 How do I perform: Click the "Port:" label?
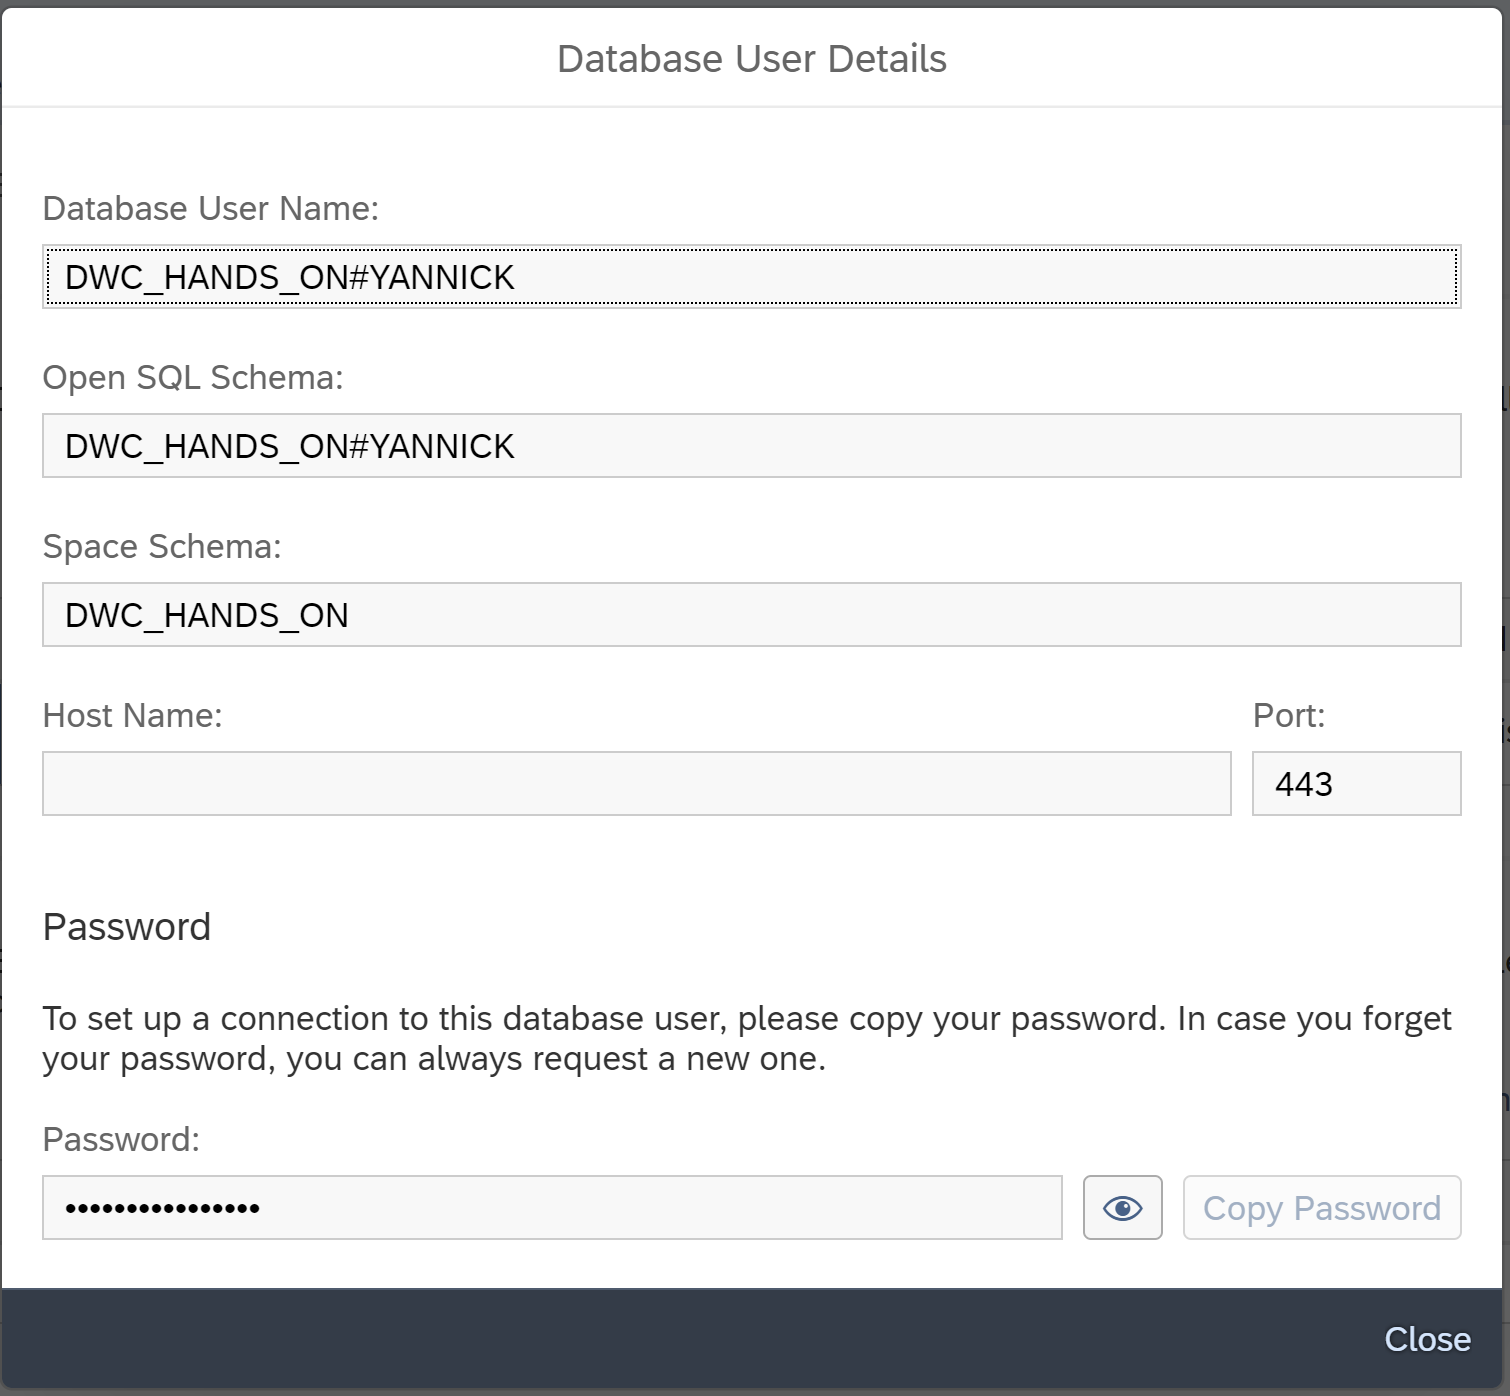(x=1288, y=715)
